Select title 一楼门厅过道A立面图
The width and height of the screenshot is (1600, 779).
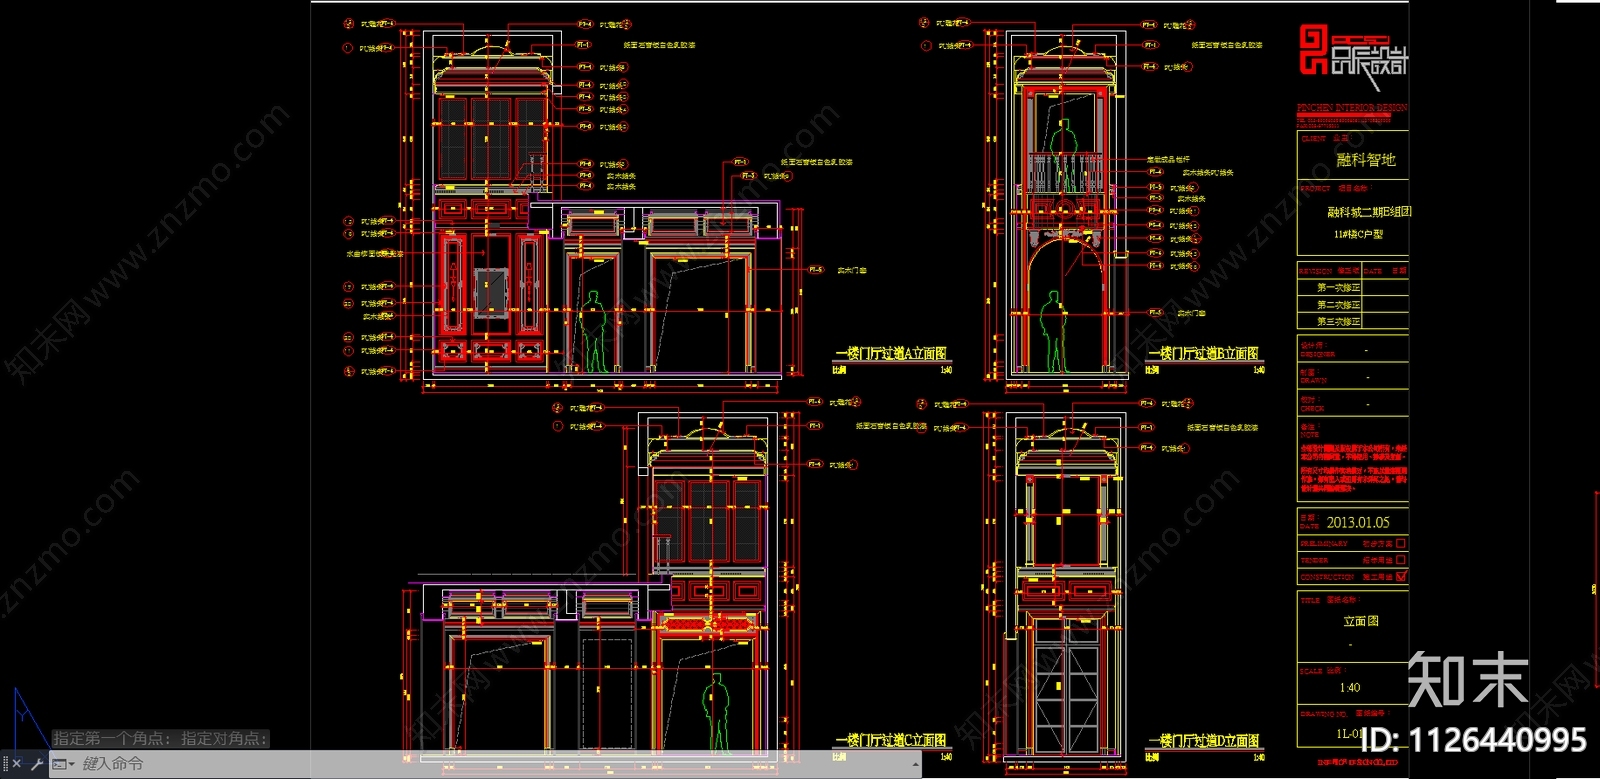(x=890, y=354)
